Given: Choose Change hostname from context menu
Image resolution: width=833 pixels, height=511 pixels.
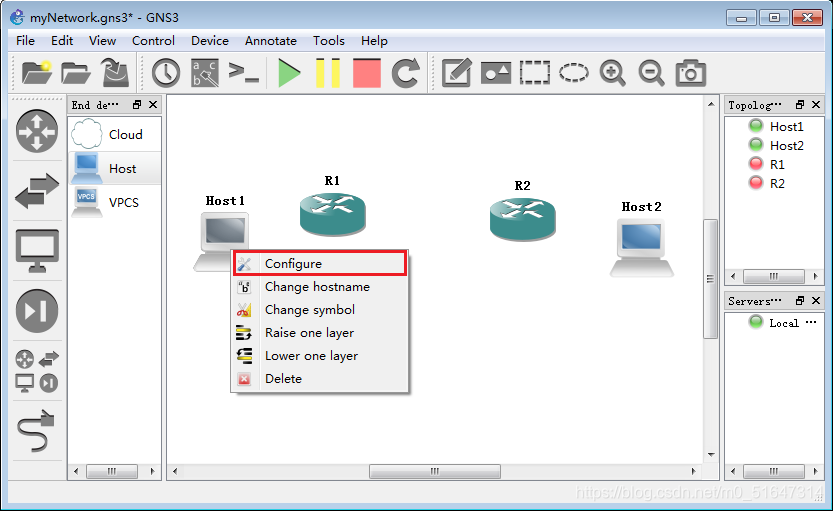Looking at the screenshot, I should 319,287.
